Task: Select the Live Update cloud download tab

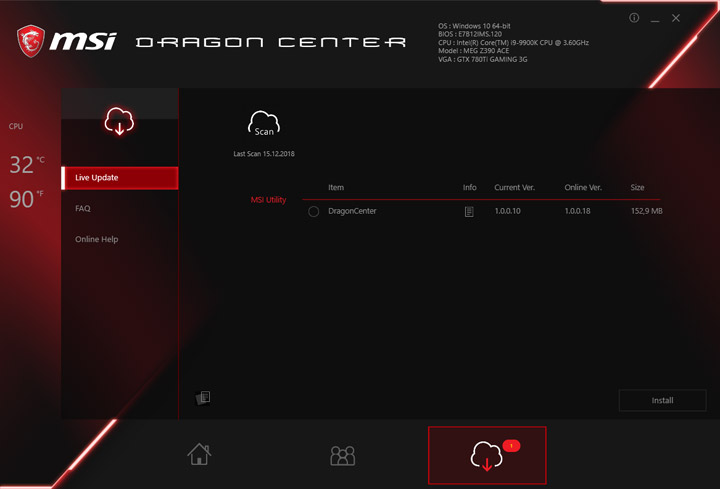Action: coord(487,455)
